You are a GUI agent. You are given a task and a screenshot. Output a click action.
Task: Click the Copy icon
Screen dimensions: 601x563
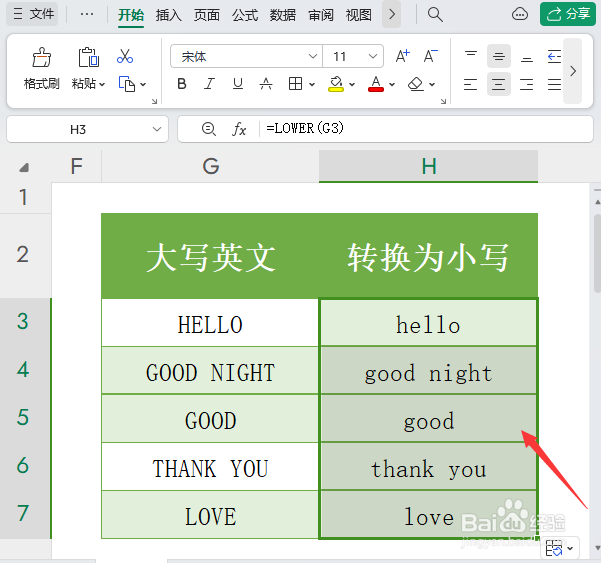coord(127,84)
